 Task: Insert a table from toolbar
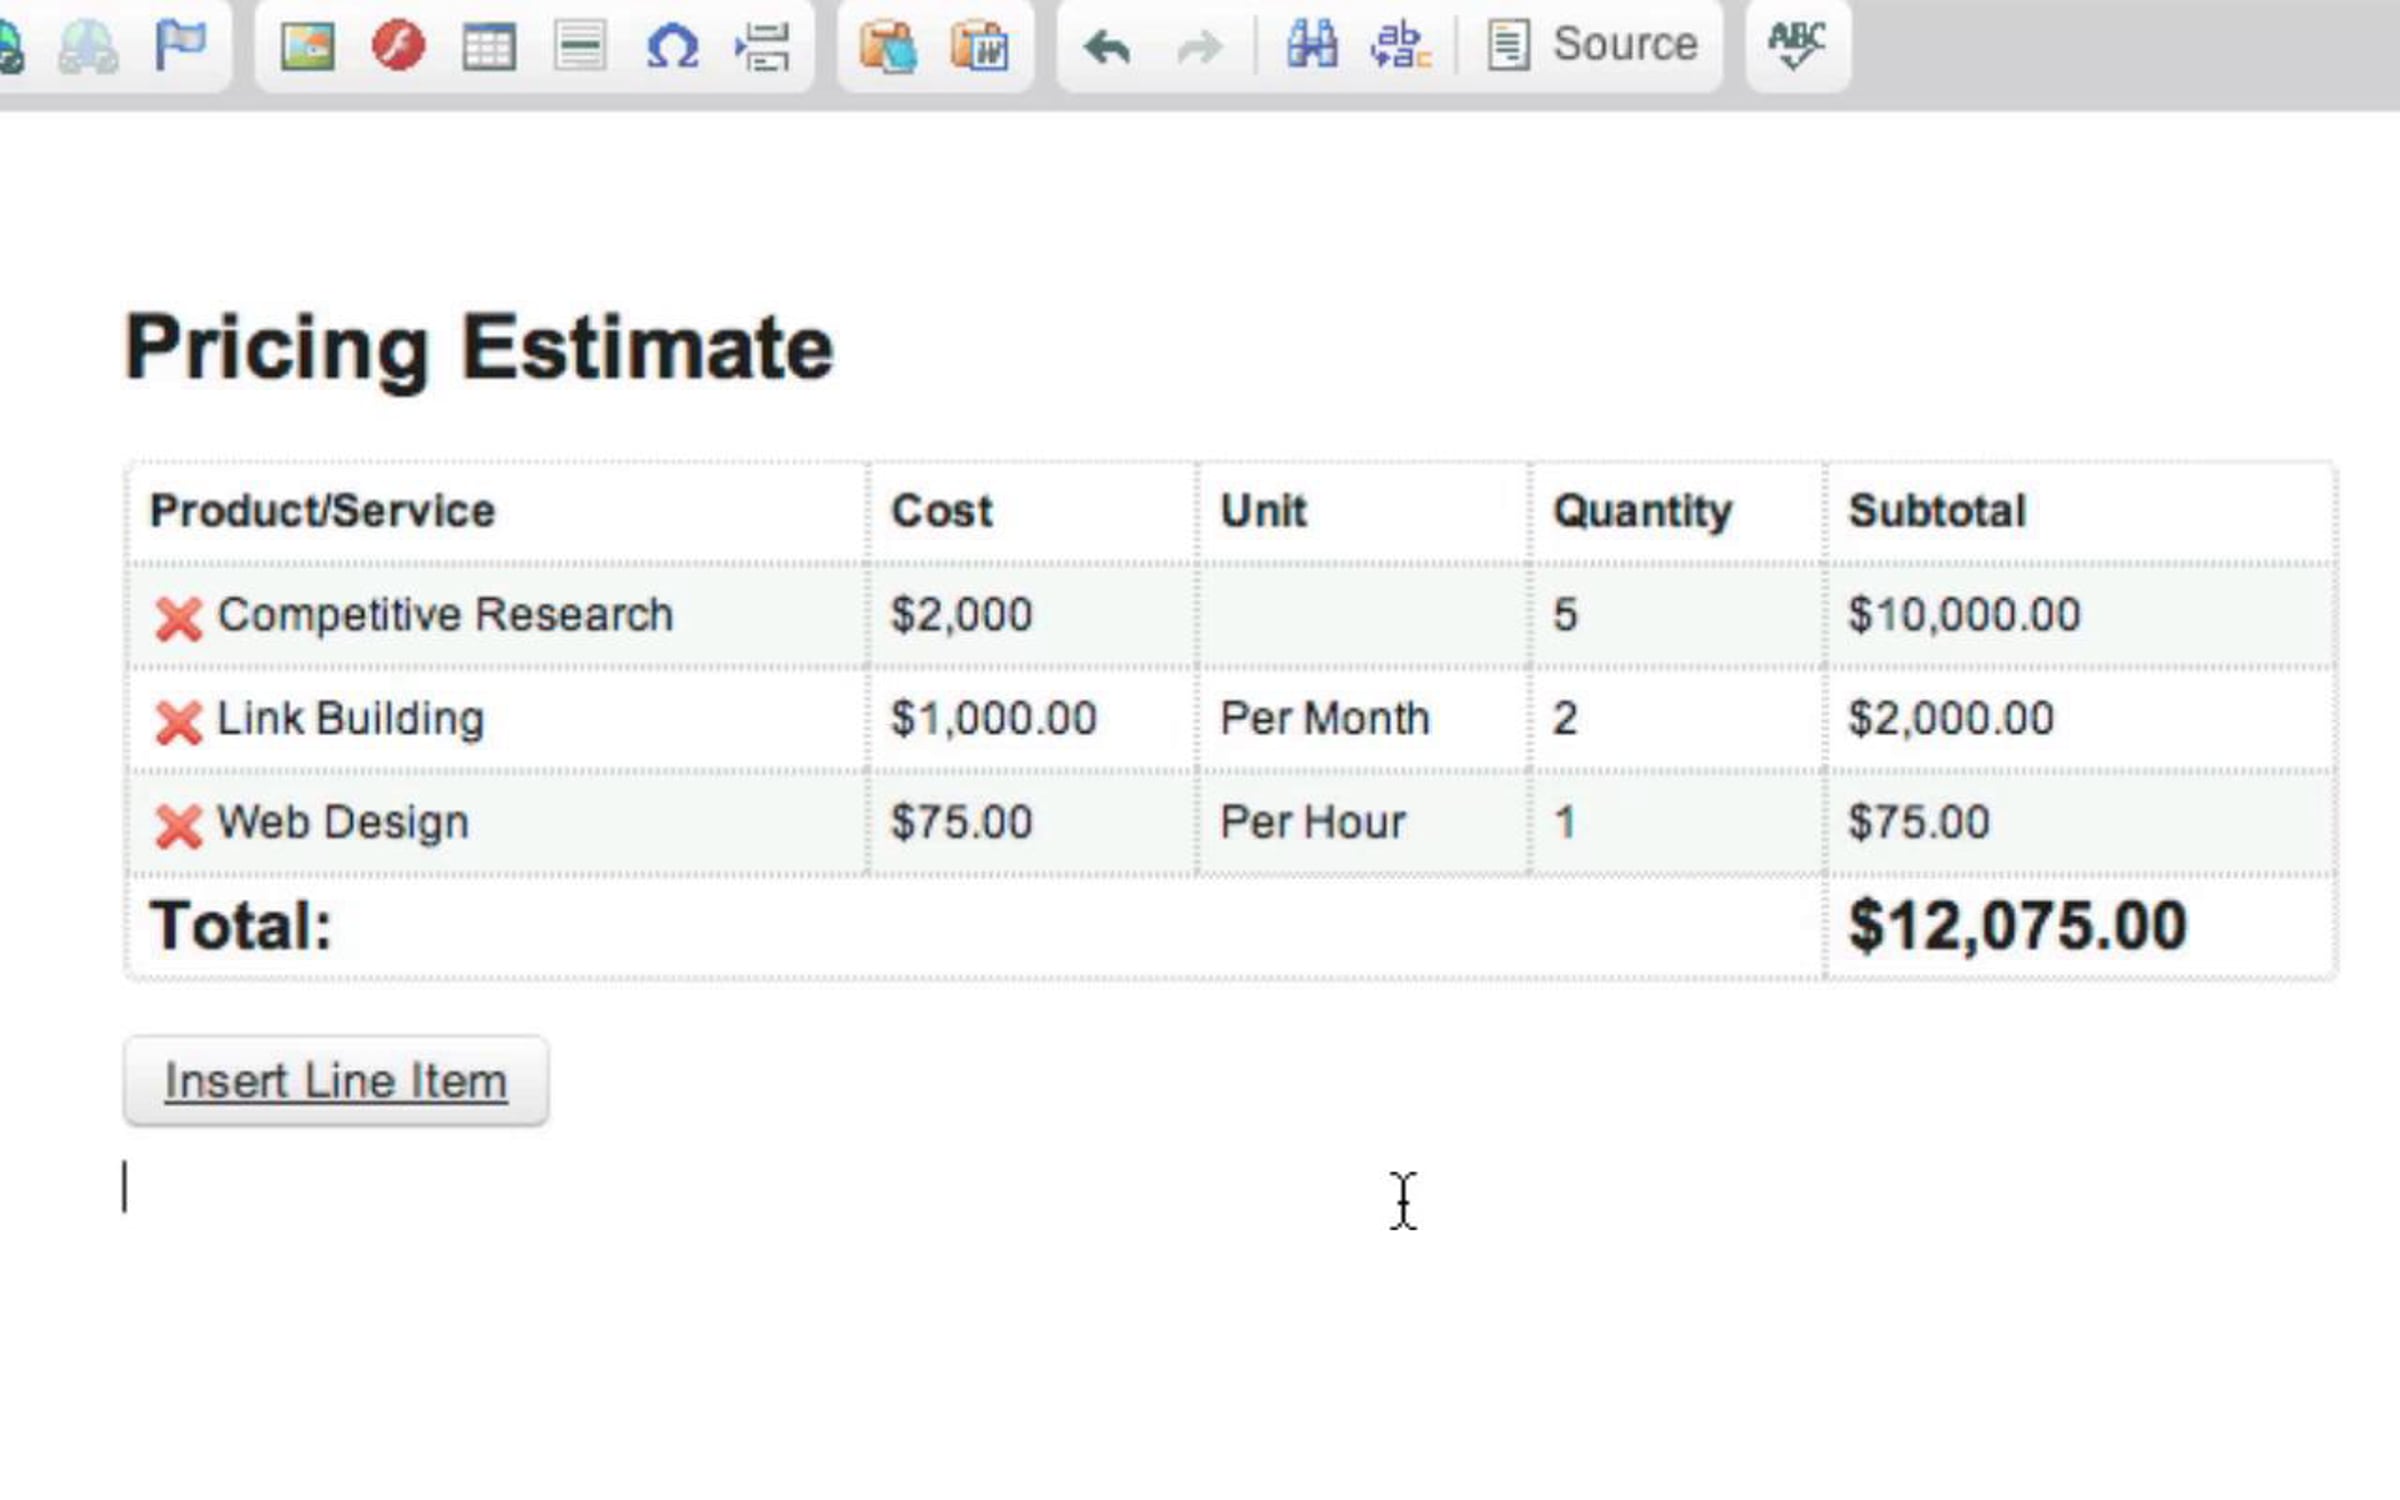pyautogui.click(x=489, y=46)
